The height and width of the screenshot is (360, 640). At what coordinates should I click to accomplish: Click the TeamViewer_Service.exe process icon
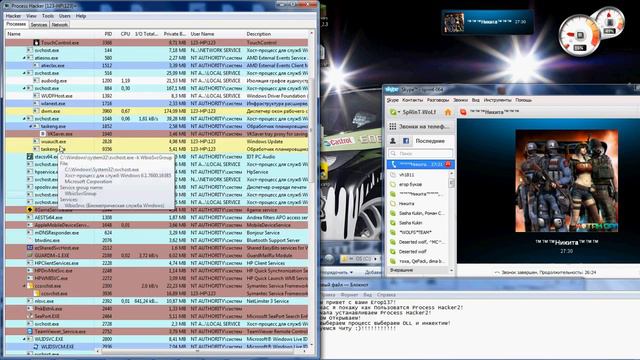(30, 331)
